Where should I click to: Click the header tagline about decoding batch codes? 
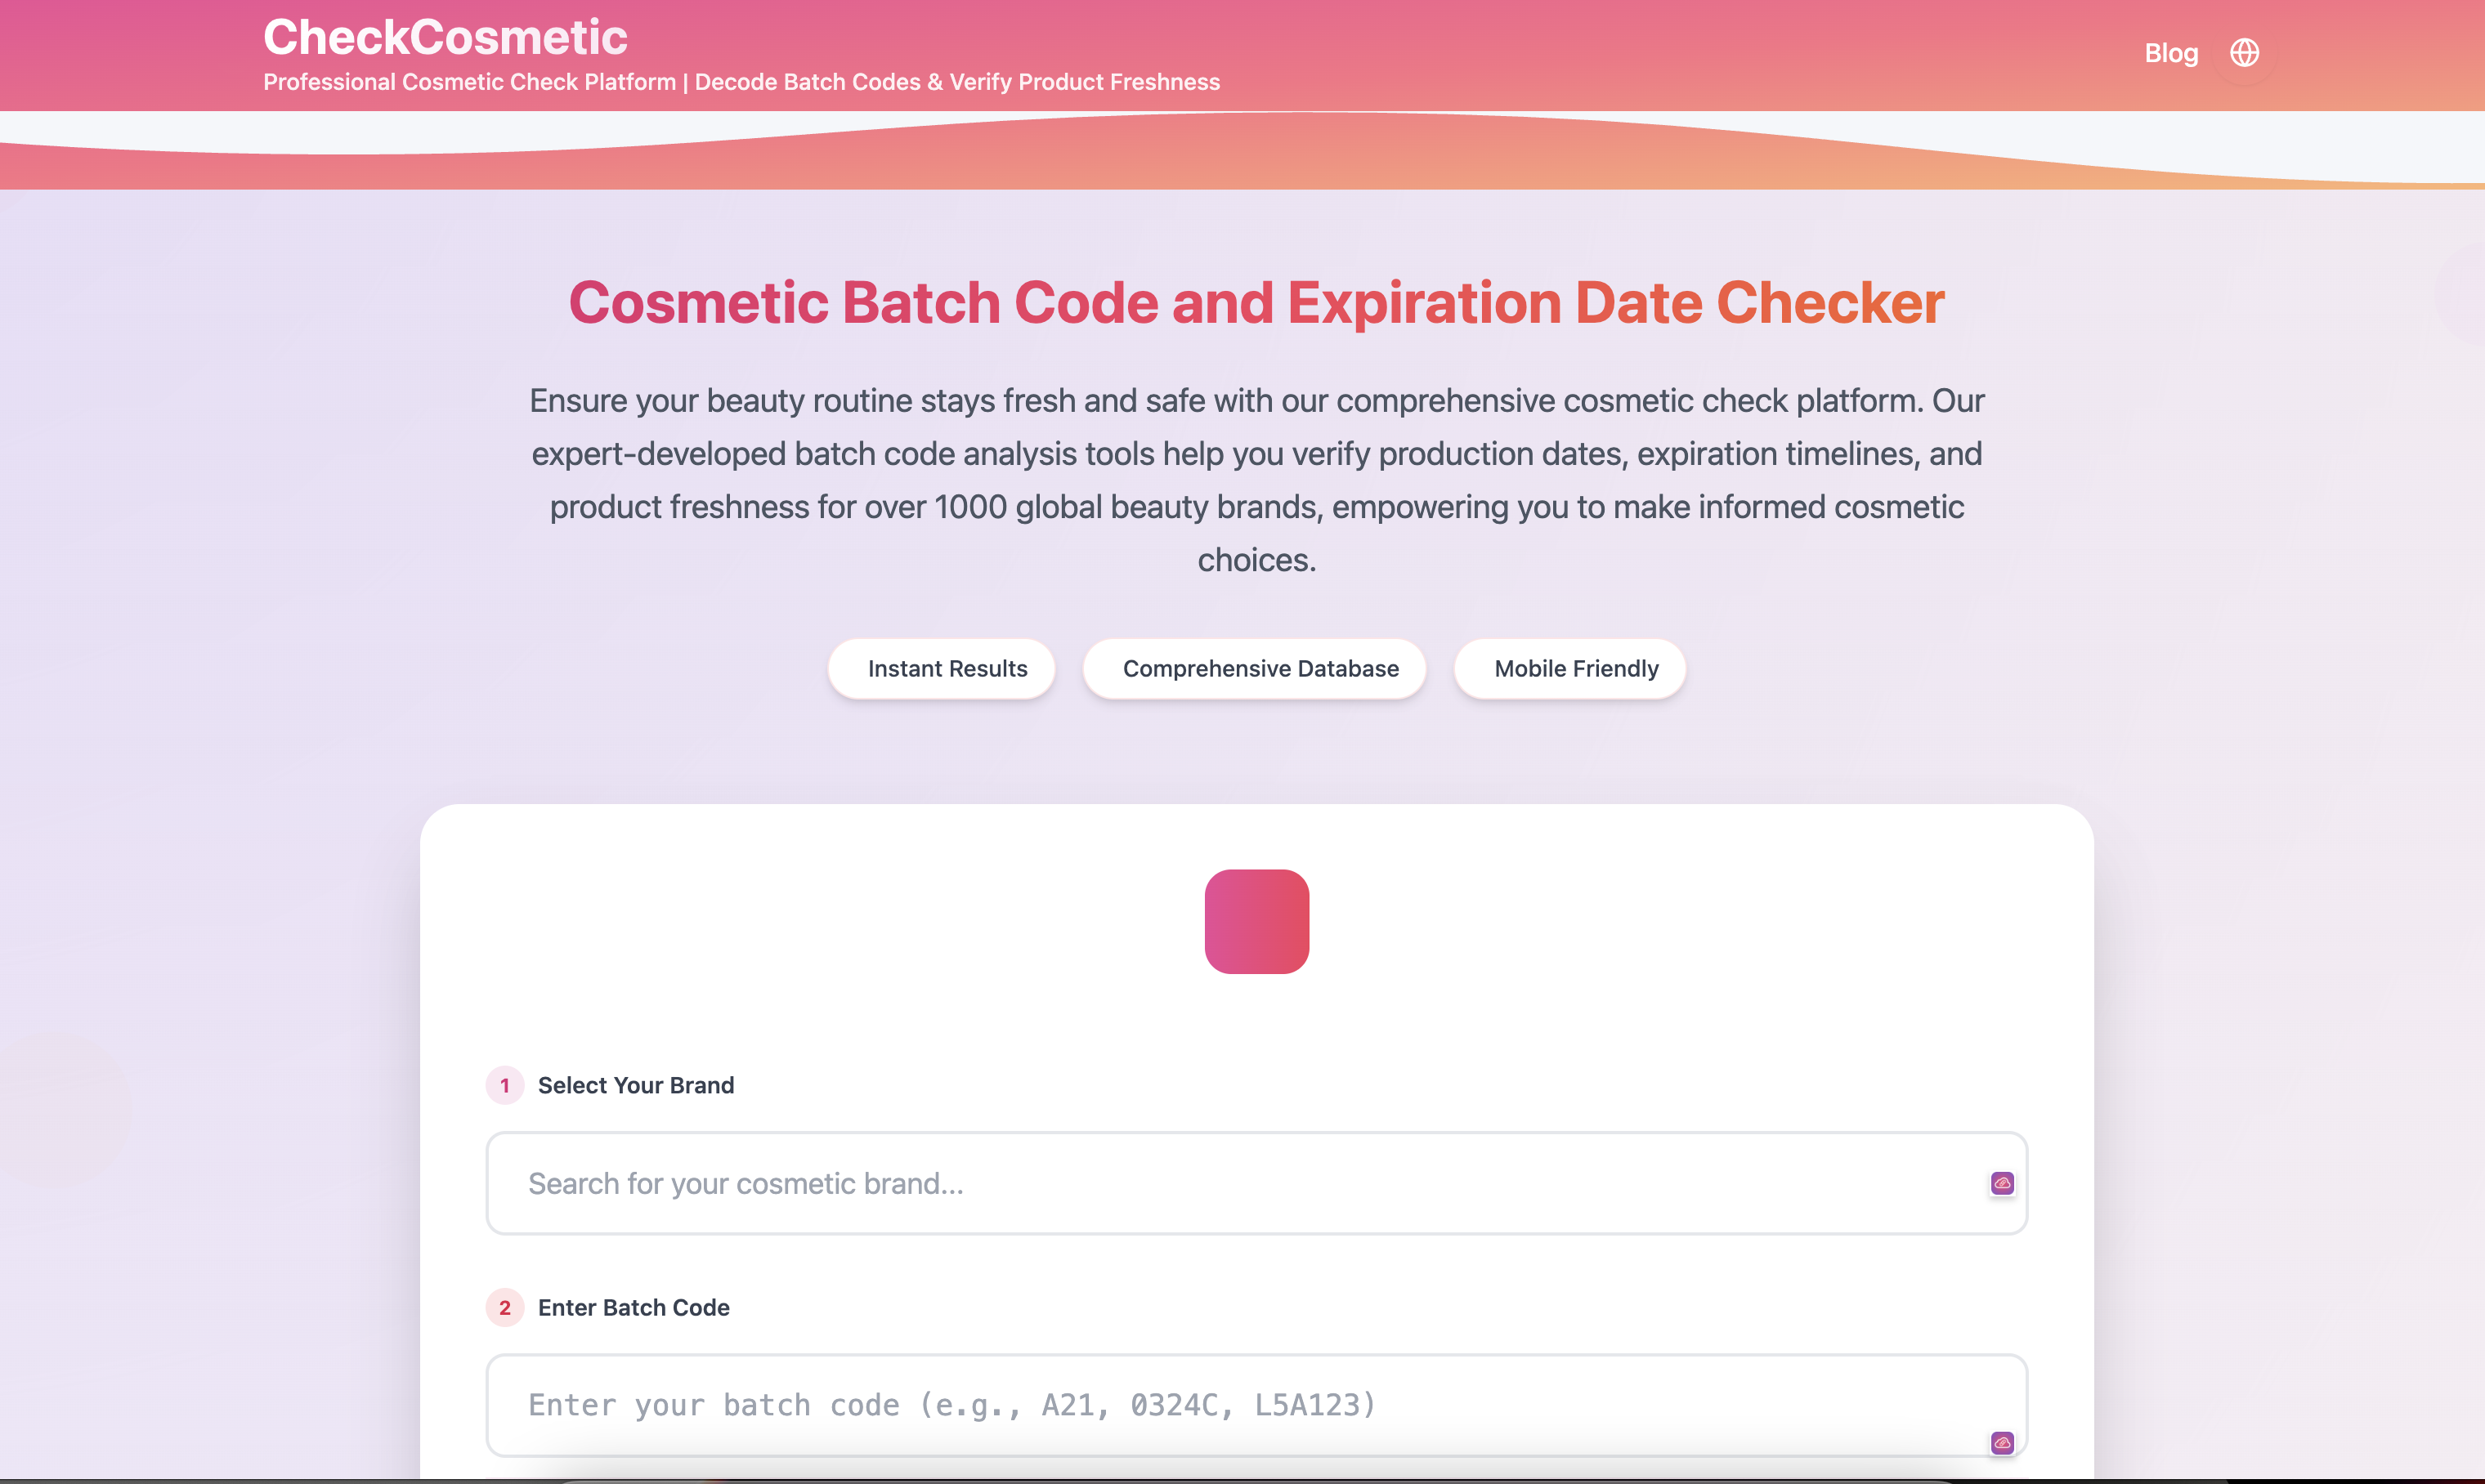(x=741, y=82)
